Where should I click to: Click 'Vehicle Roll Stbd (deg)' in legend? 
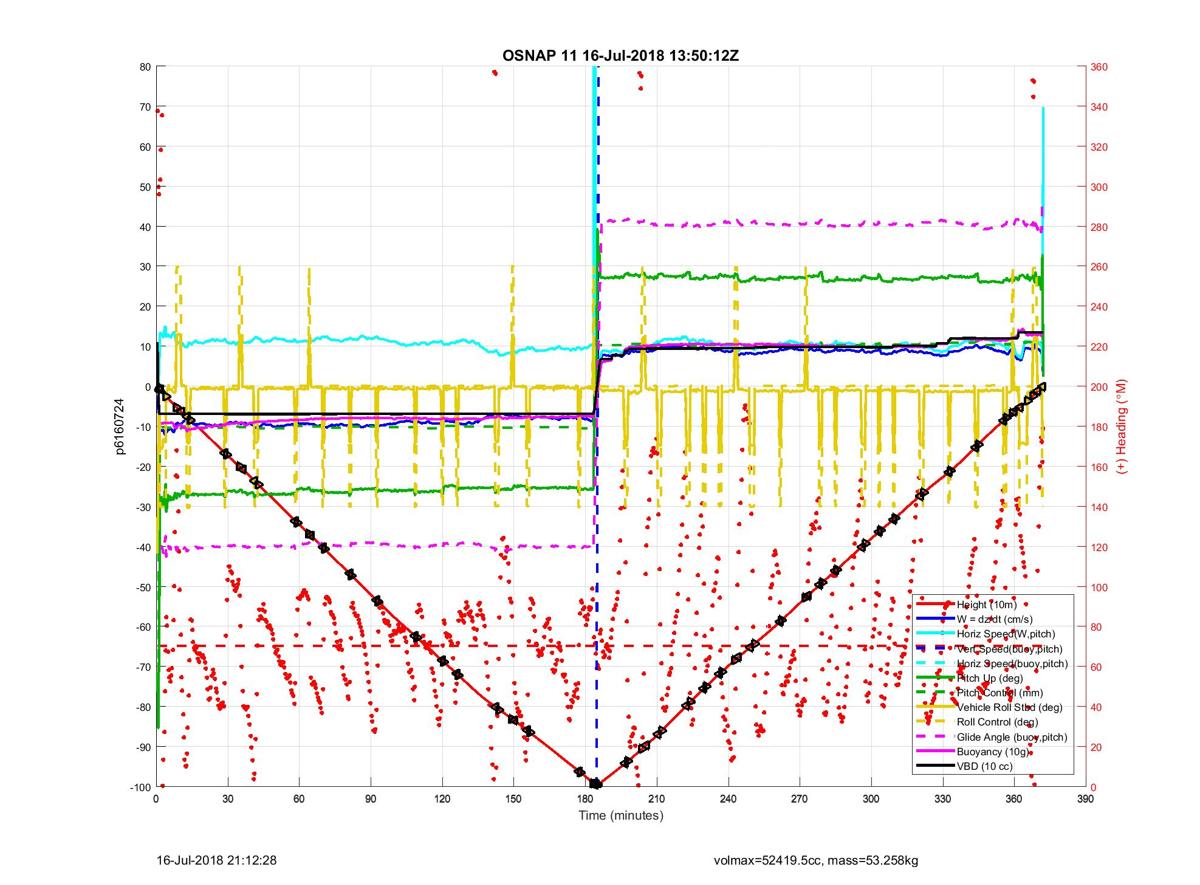[1010, 707]
